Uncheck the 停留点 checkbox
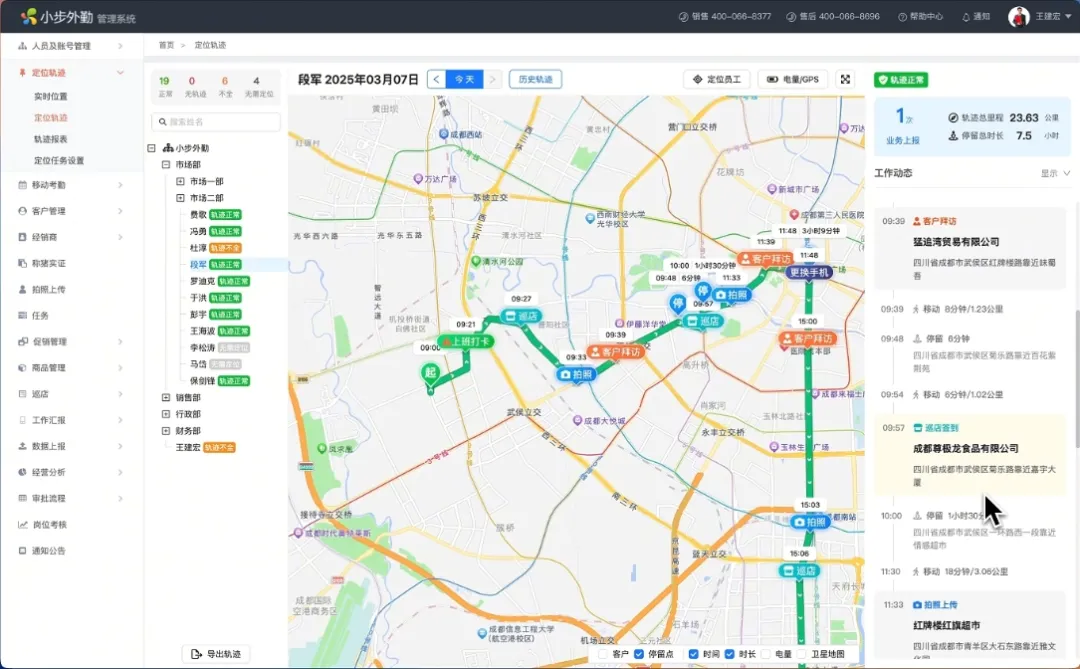The image size is (1080, 669). pos(640,654)
